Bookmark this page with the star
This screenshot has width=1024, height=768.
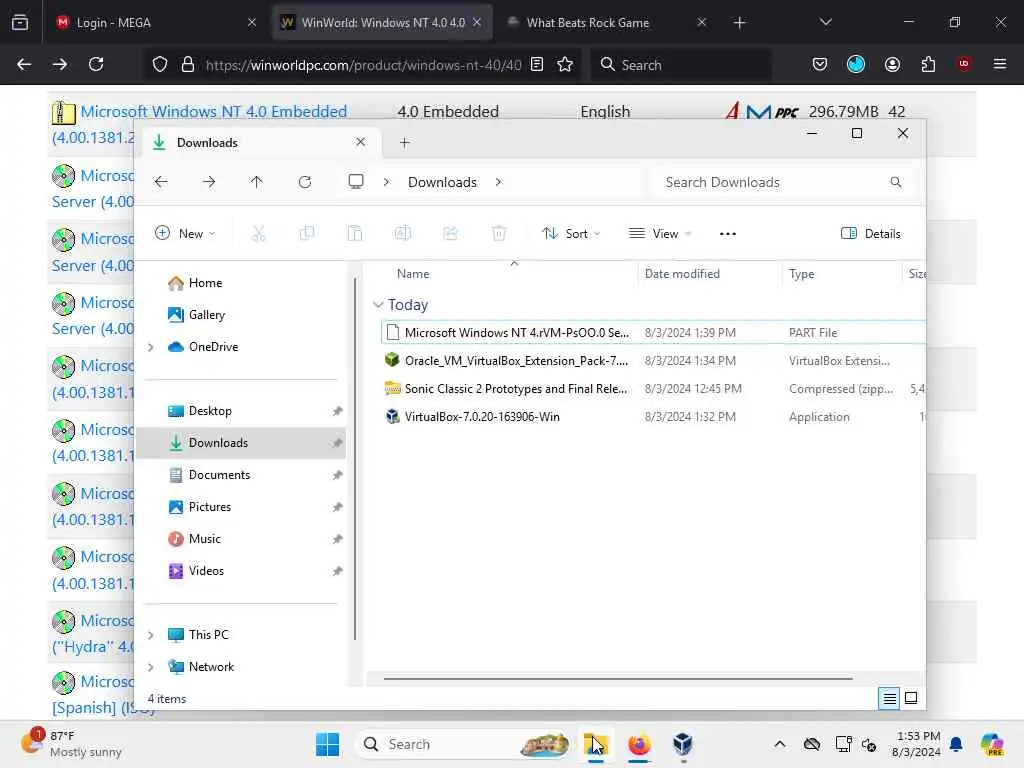tap(565, 64)
